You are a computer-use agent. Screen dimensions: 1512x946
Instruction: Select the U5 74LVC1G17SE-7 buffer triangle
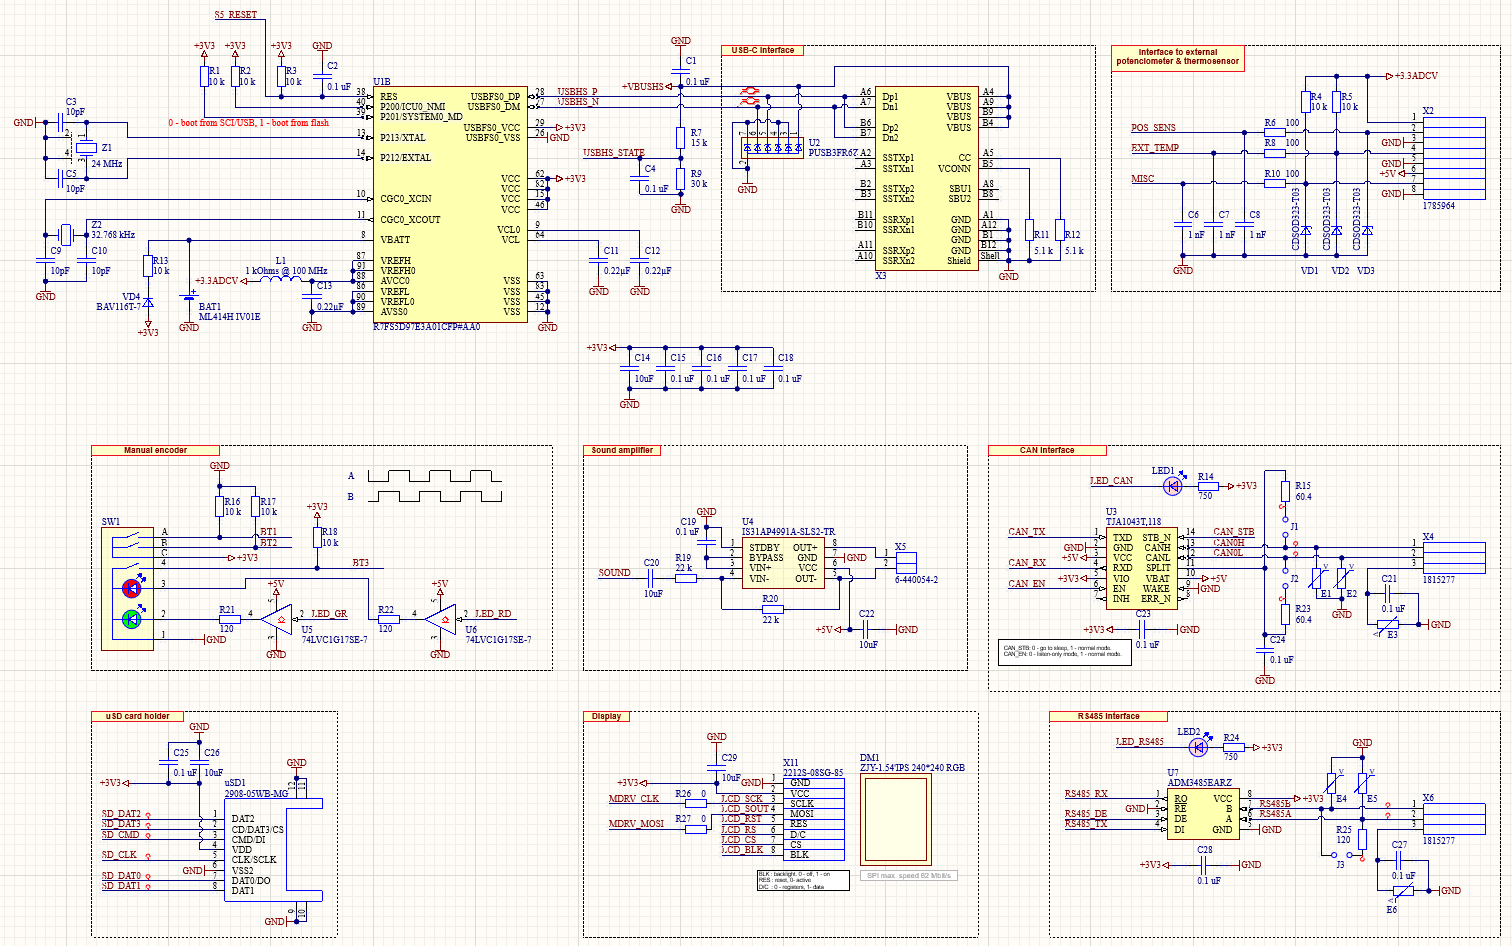(x=277, y=619)
